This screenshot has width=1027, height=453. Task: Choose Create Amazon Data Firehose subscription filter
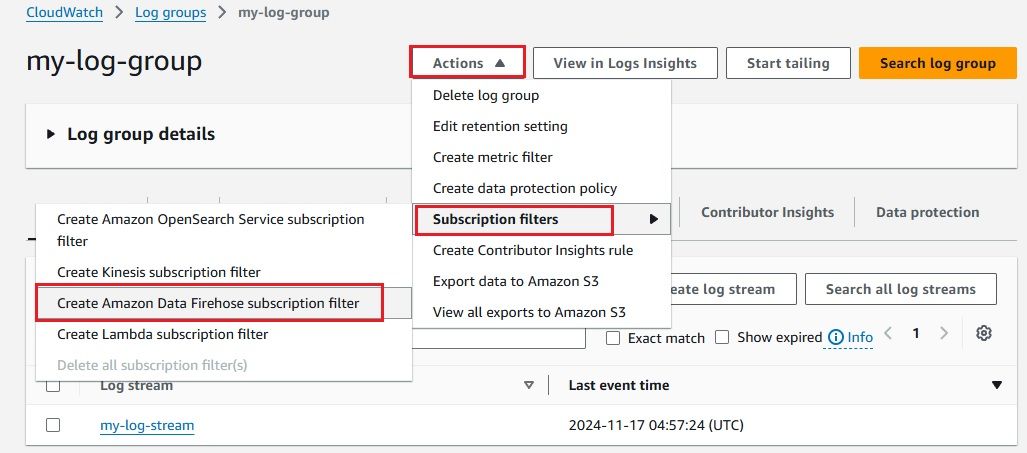pyautogui.click(x=224, y=304)
